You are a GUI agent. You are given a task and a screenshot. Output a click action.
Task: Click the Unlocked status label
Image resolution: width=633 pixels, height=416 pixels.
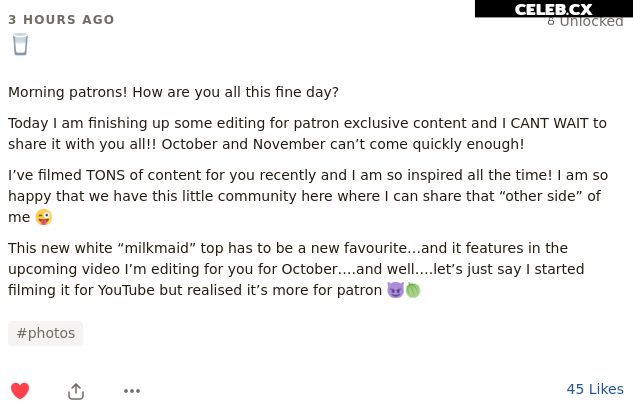coord(591,21)
